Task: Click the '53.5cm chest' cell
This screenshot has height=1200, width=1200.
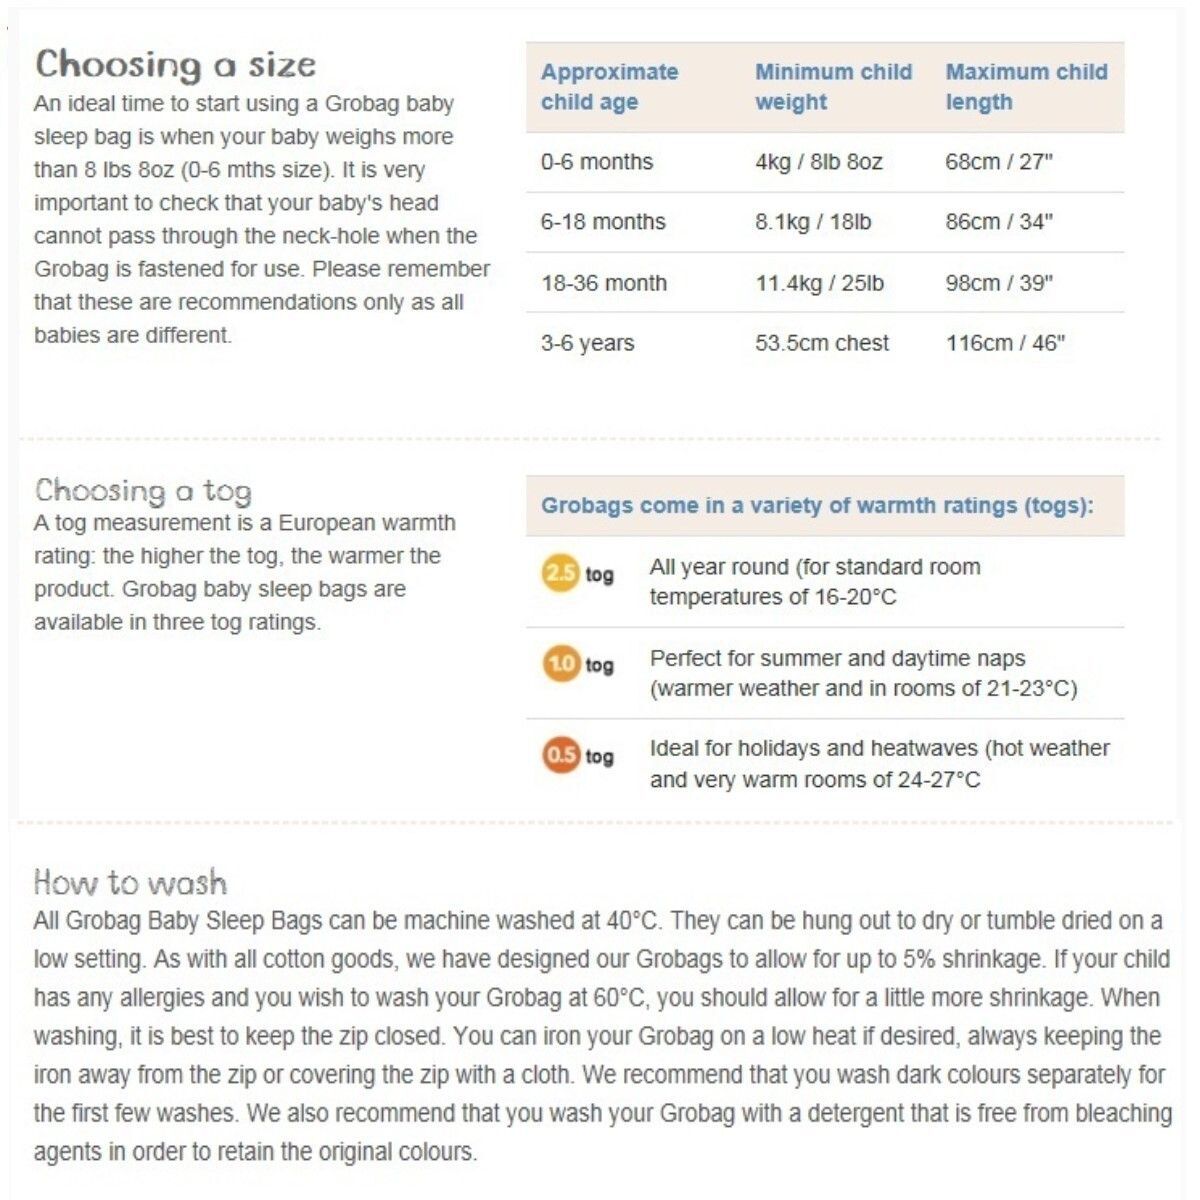Action: (x=822, y=343)
